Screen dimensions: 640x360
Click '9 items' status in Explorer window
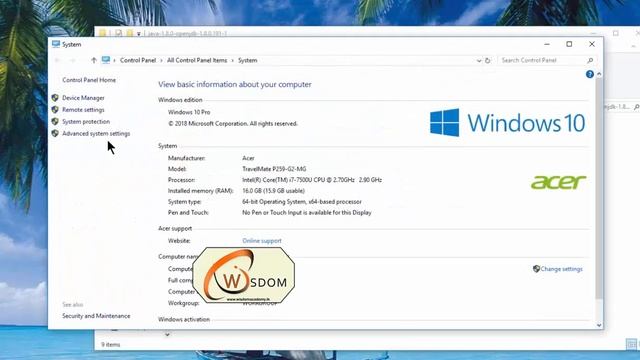111,345
